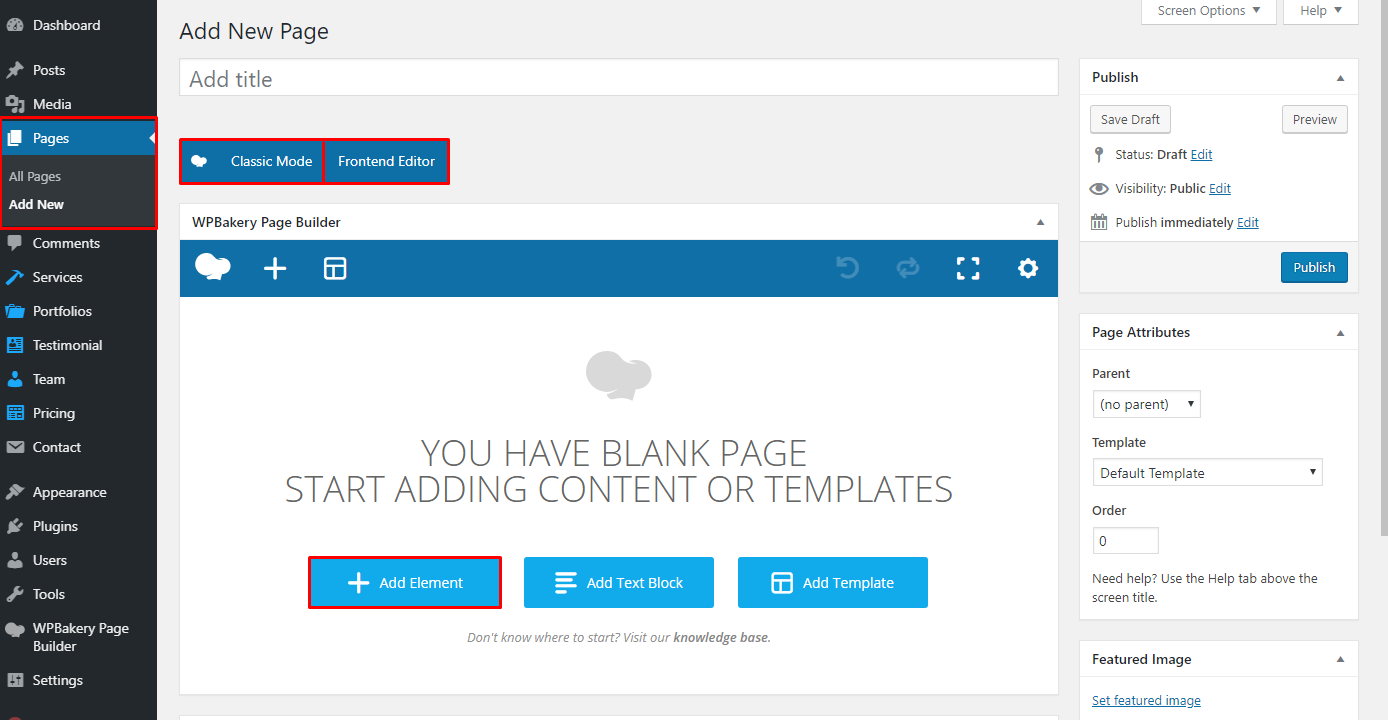The width and height of the screenshot is (1388, 720).
Task: Click the Order number field
Action: [x=1126, y=541]
